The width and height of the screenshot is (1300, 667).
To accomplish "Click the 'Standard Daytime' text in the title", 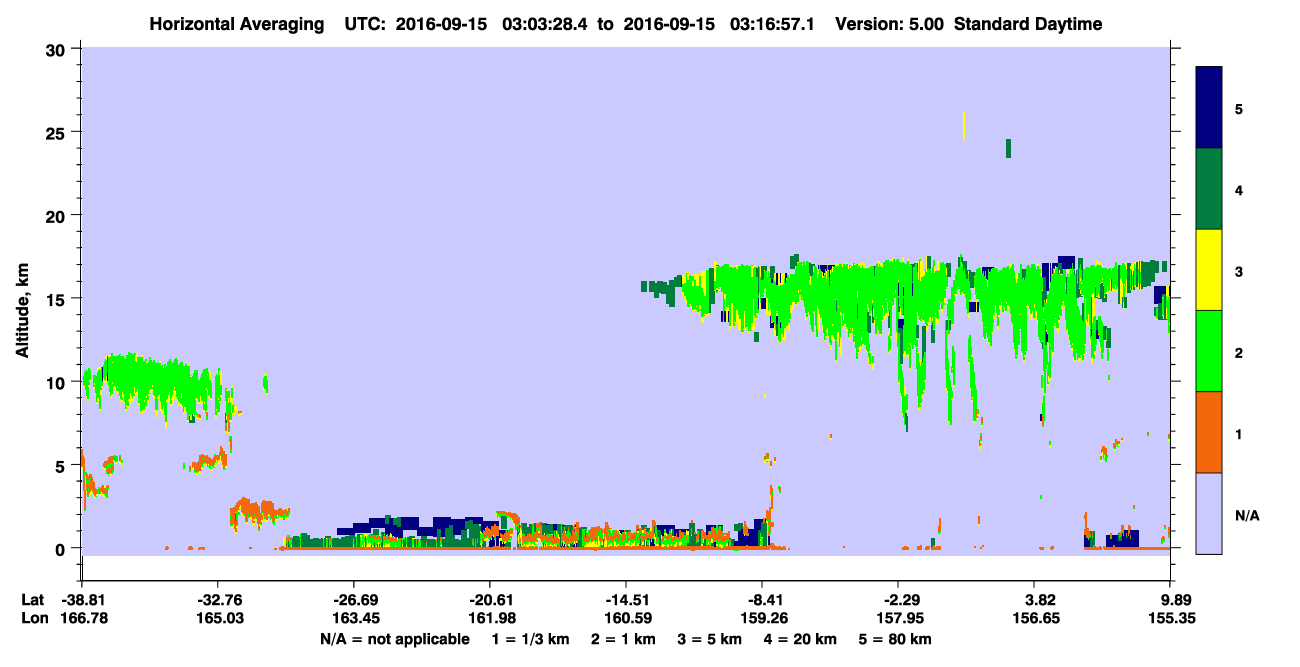I will (x=1028, y=24).
